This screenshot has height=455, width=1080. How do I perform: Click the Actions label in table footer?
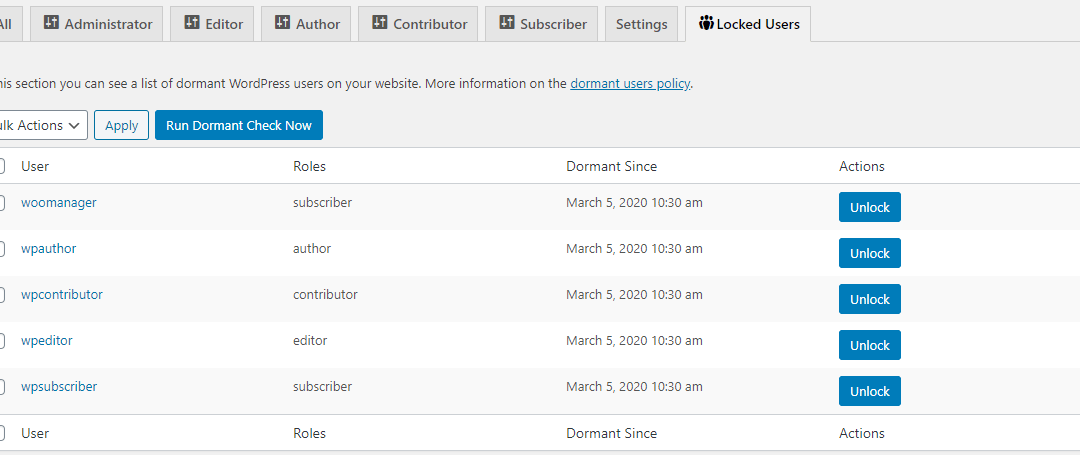(862, 433)
